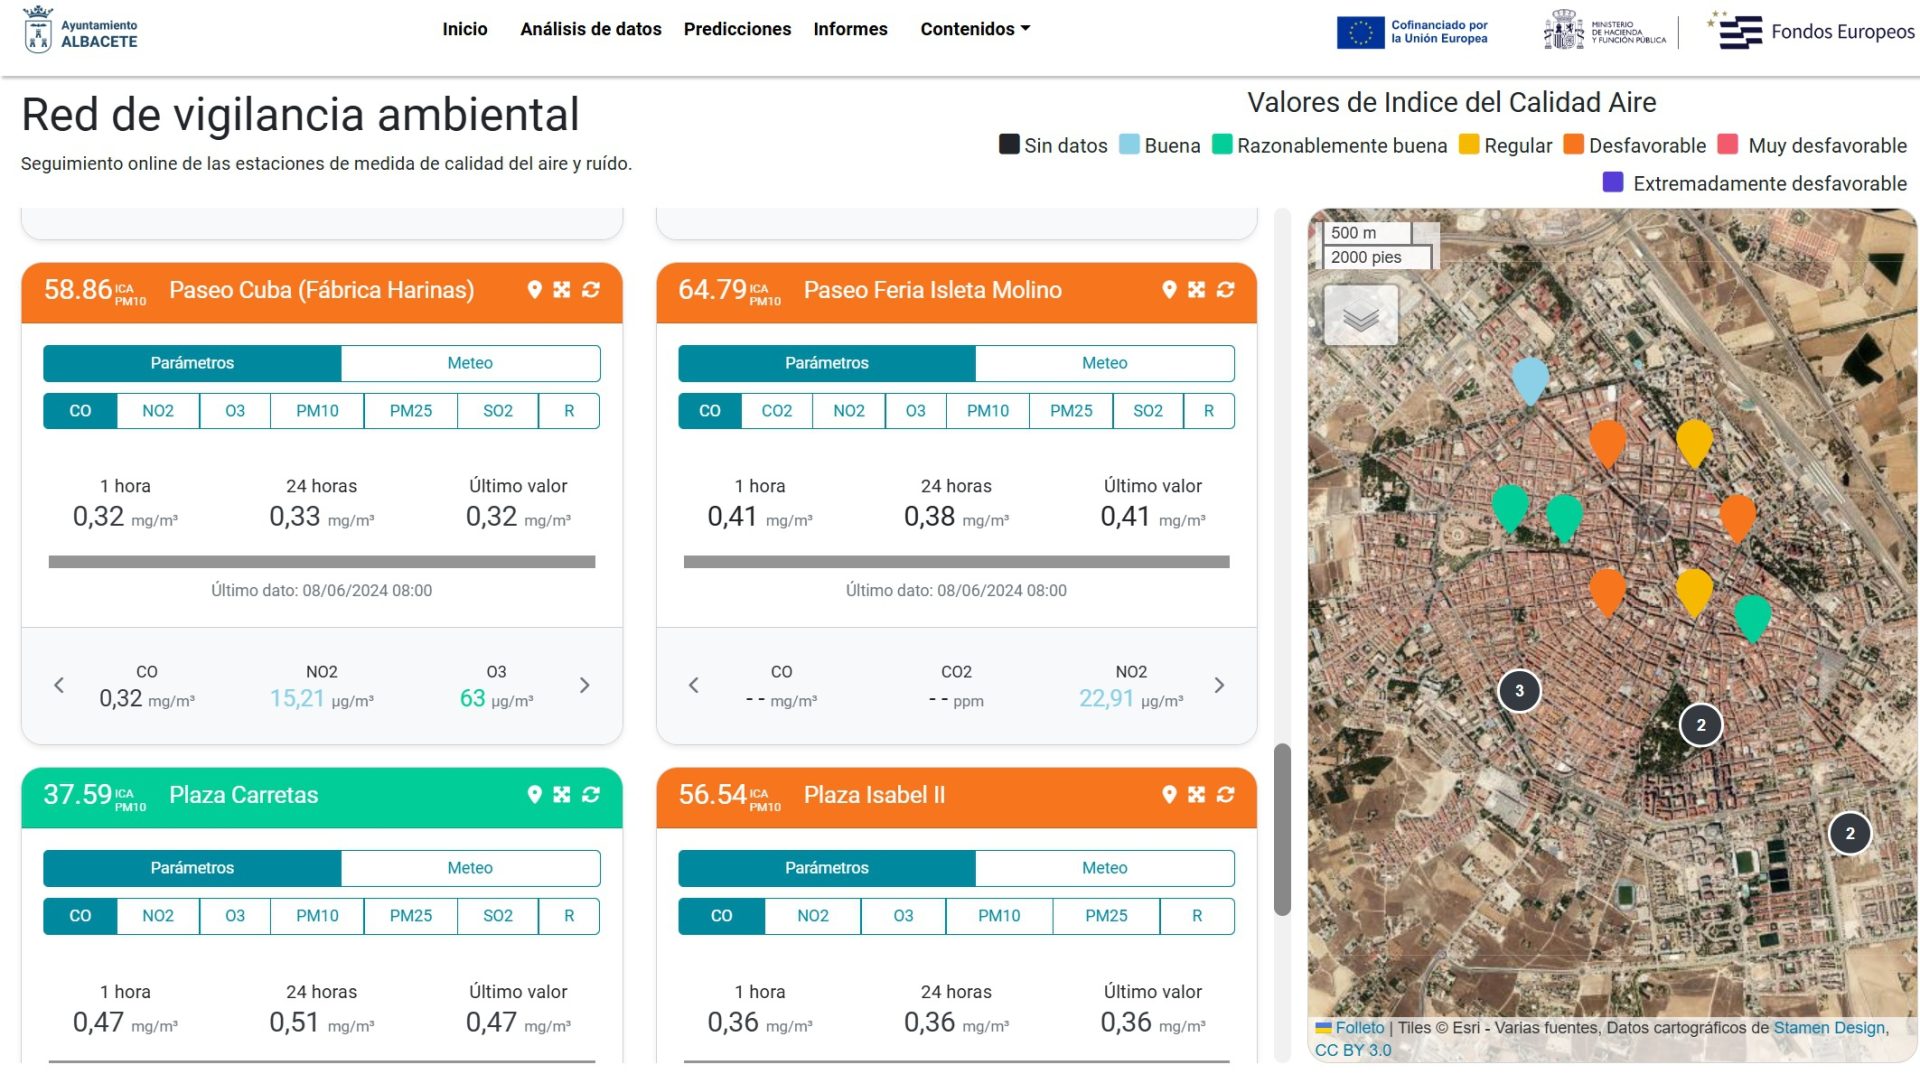Click location pin icon on Paseo Cuba card
1920x1074 pixels.
point(535,290)
